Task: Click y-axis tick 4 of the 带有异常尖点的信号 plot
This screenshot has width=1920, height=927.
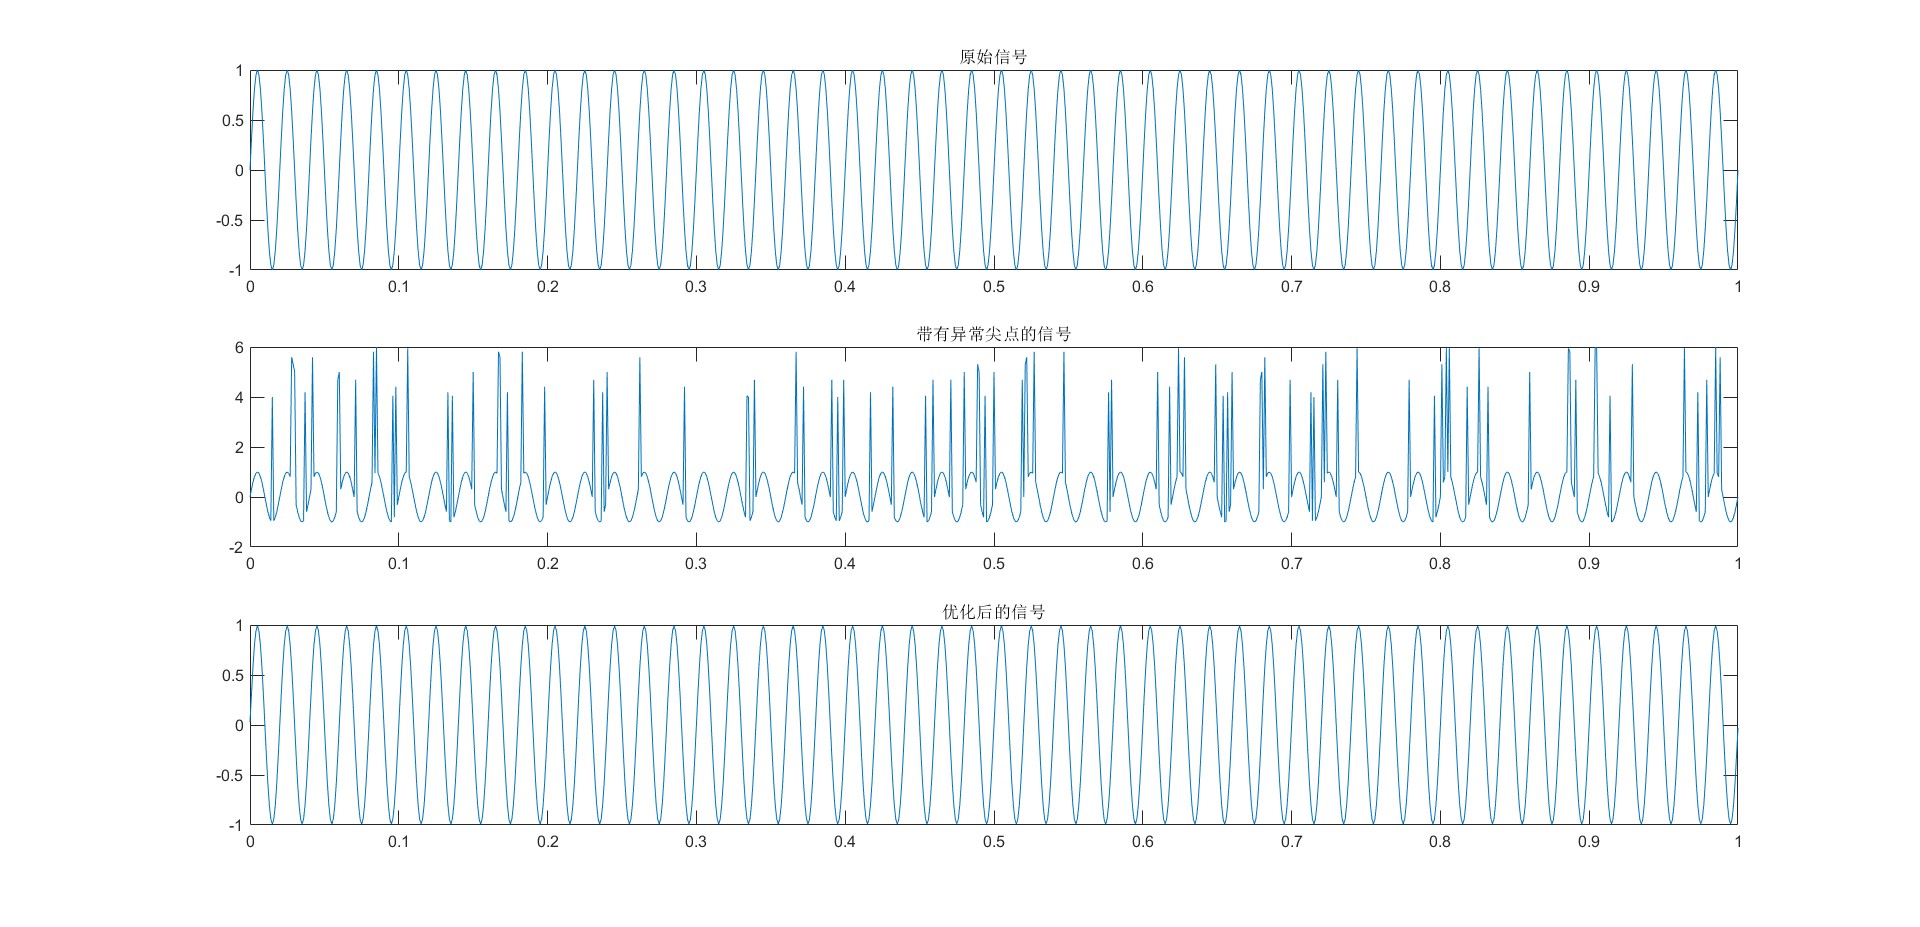Action: [240, 398]
